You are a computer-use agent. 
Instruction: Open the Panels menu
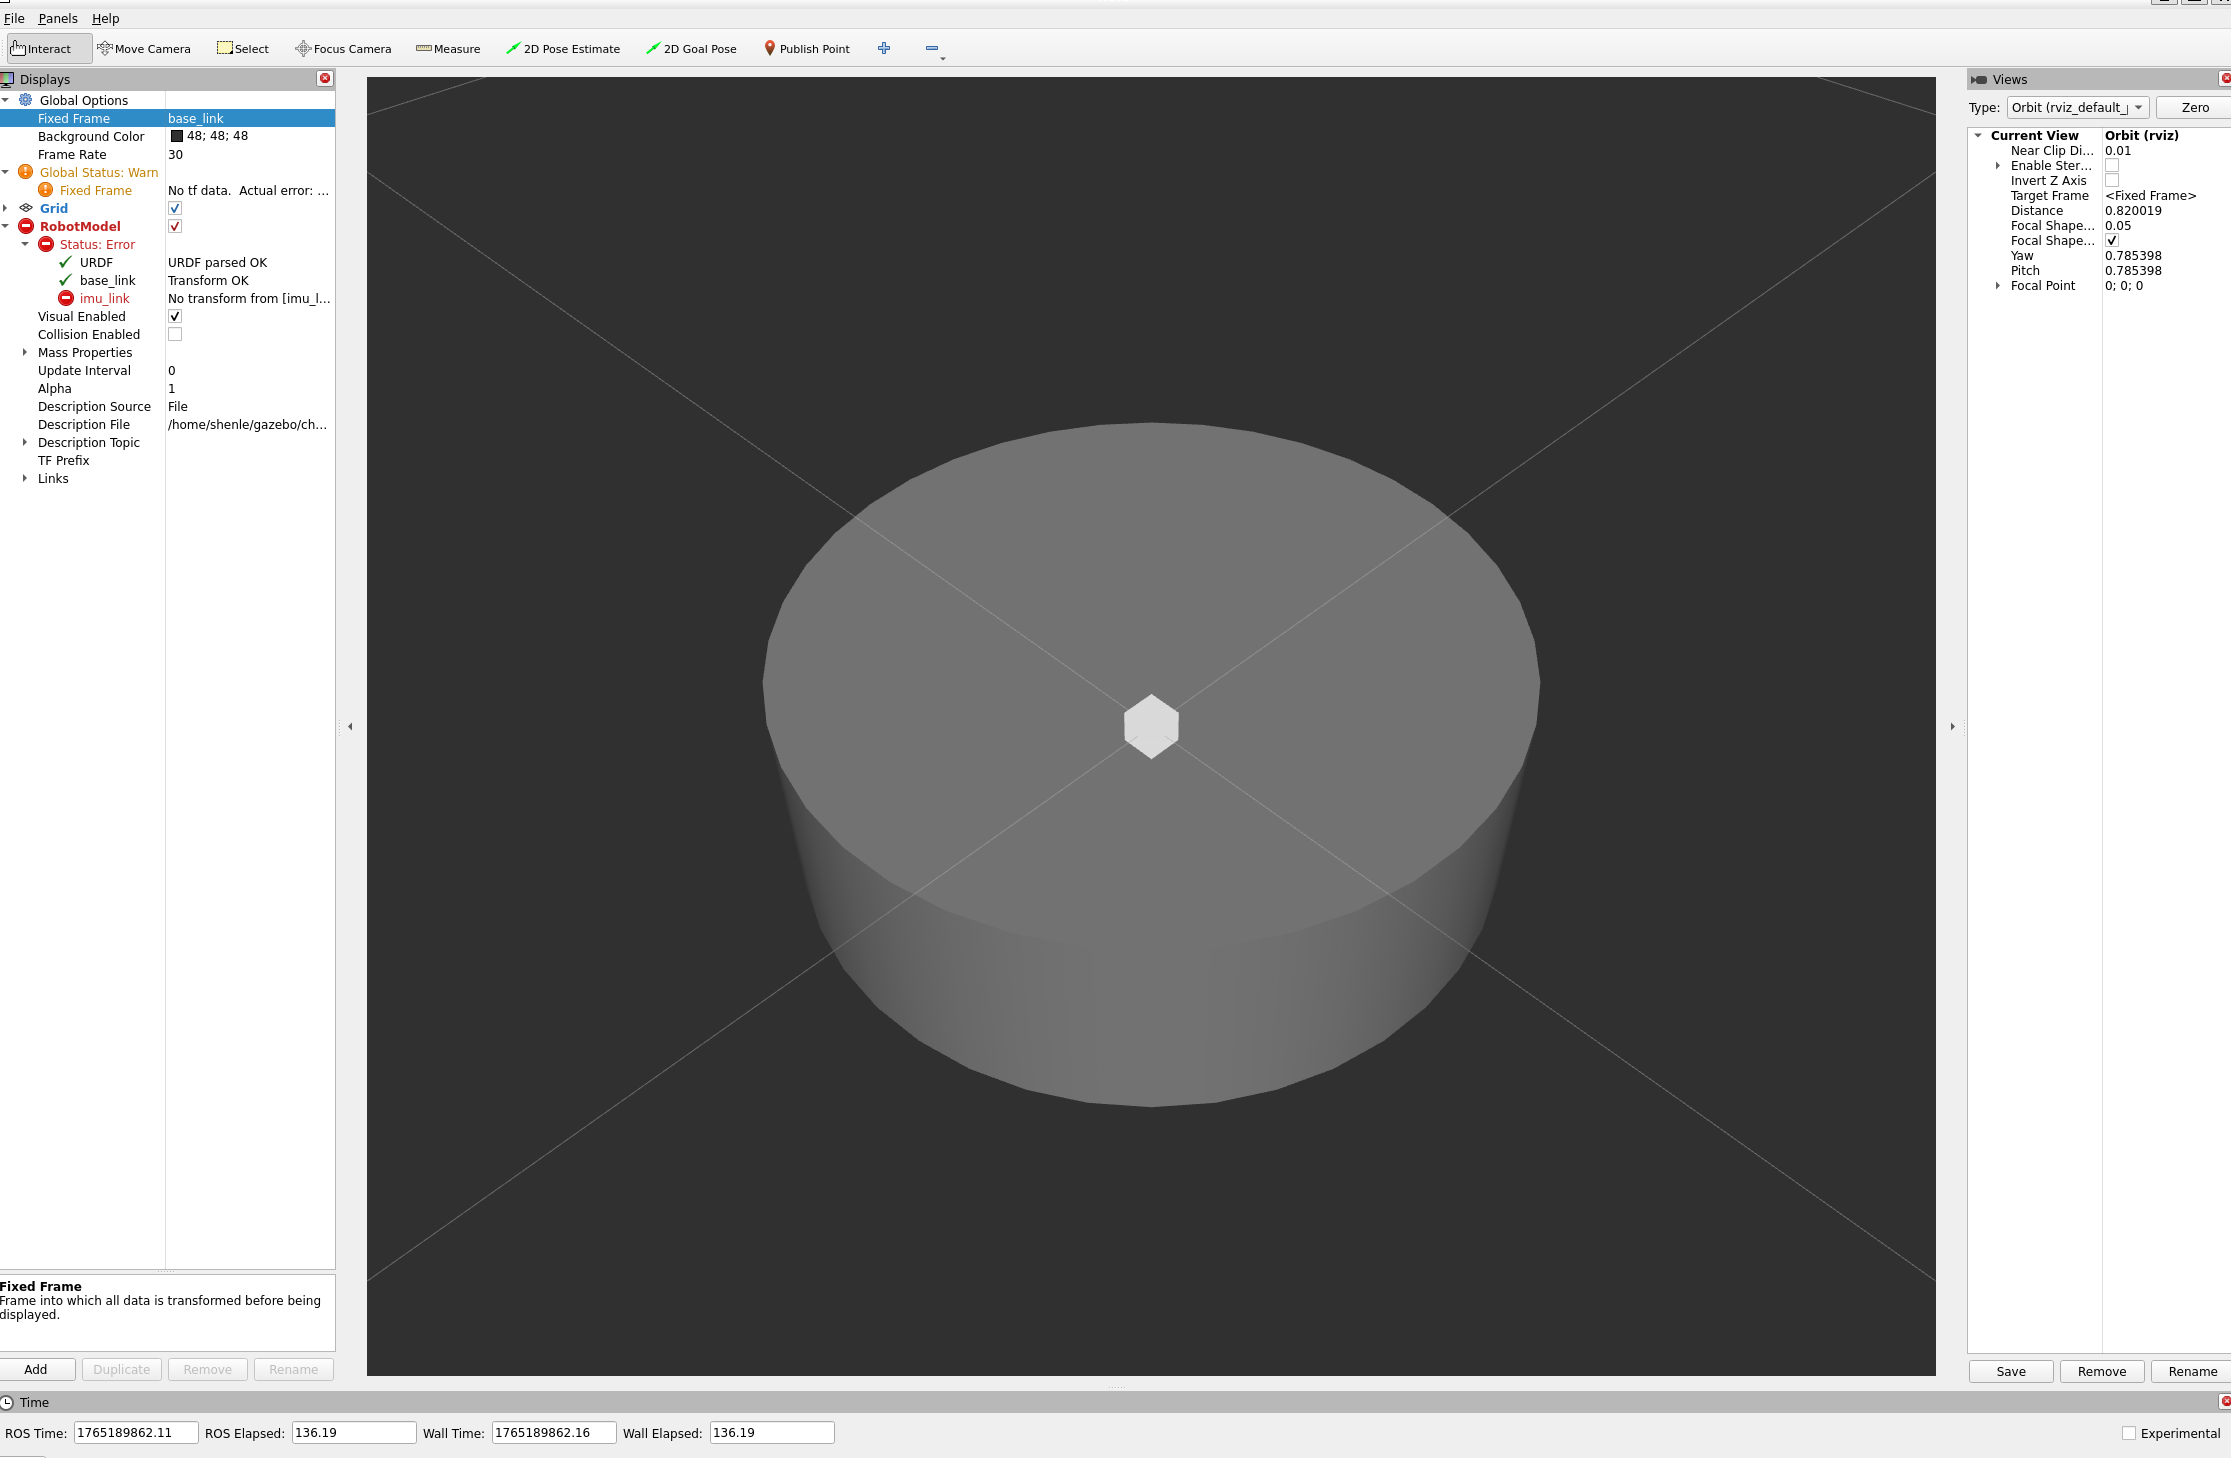[58, 18]
